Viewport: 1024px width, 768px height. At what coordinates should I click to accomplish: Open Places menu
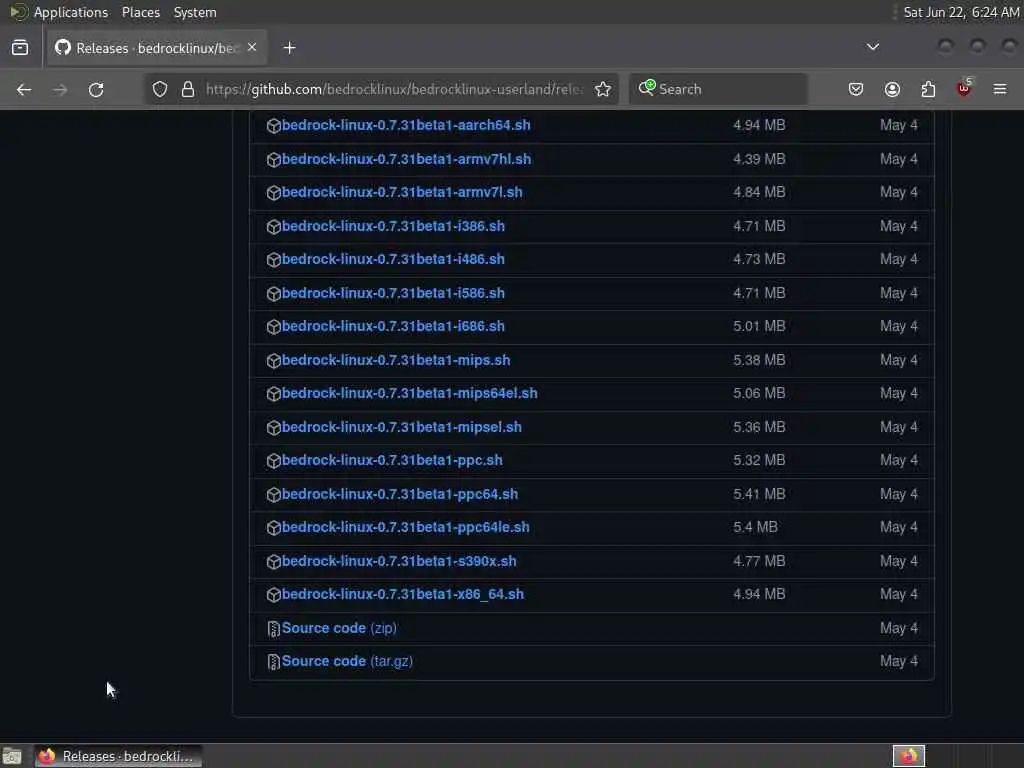pos(140,12)
